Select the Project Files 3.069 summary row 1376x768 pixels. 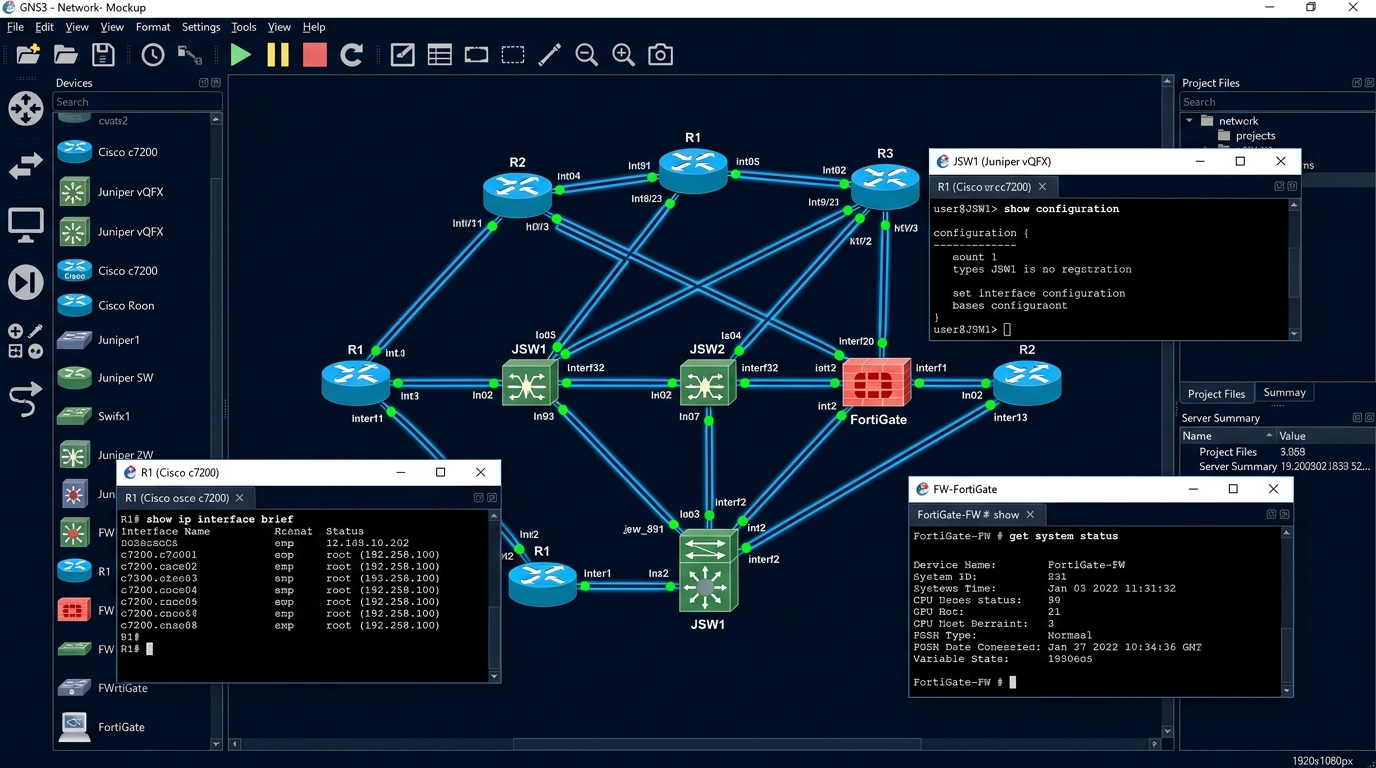pyautogui.click(x=1277, y=452)
